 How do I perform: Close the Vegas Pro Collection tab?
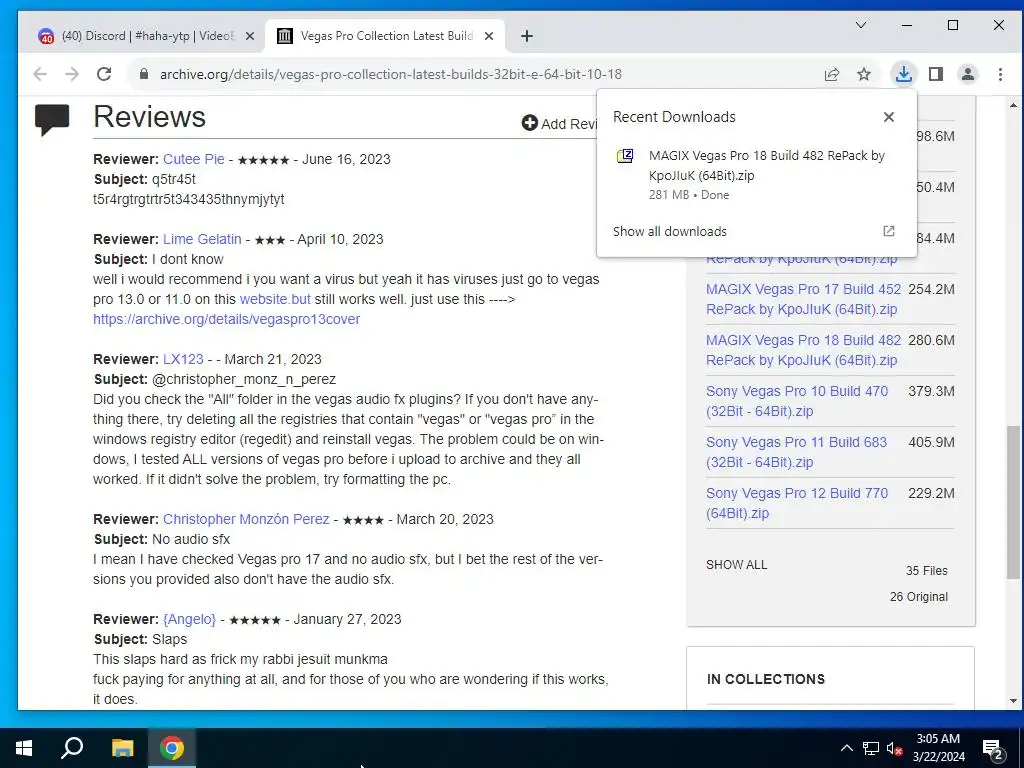pyautogui.click(x=488, y=36)
